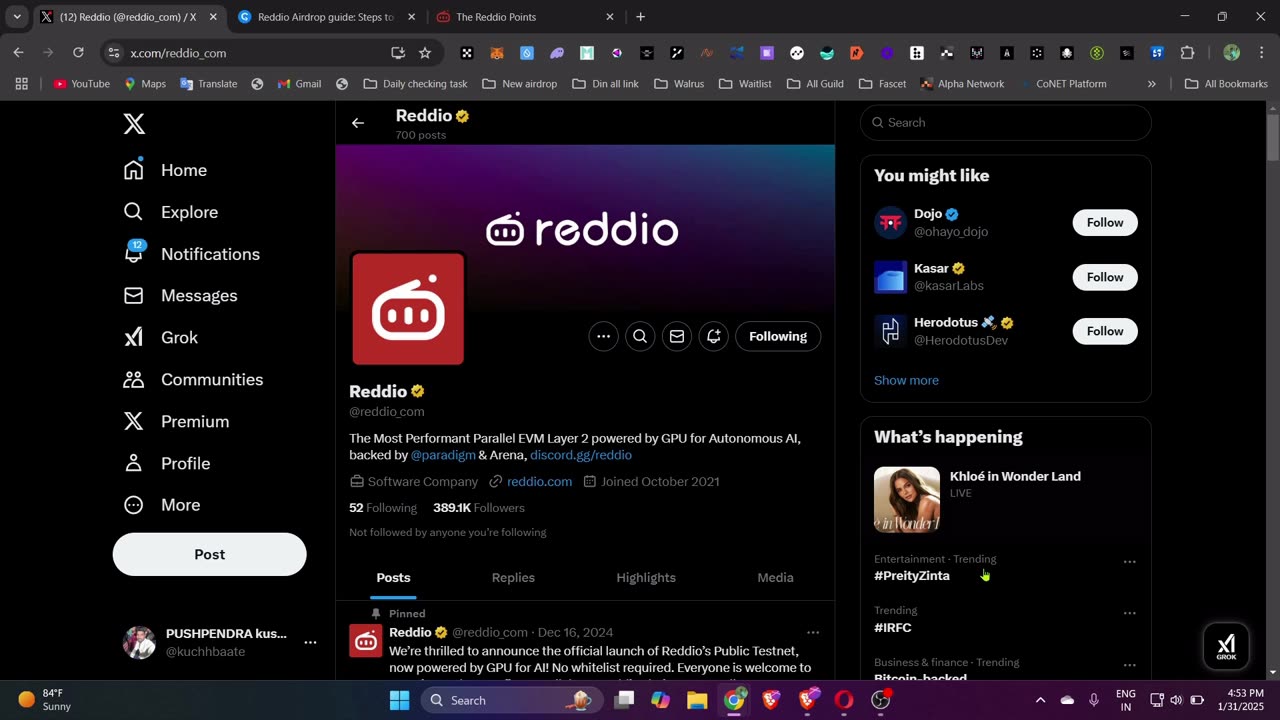Open New airdrop bookmark folder
This screenshot has height=720, width=1280.
(520, 84)
